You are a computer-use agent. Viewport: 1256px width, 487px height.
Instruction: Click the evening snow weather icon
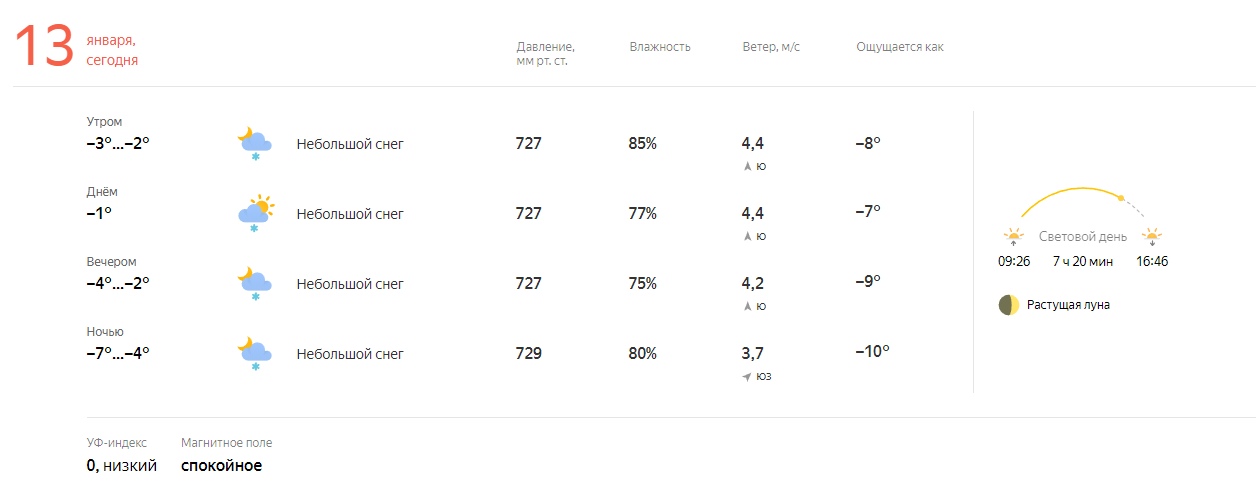coord(254,283)
